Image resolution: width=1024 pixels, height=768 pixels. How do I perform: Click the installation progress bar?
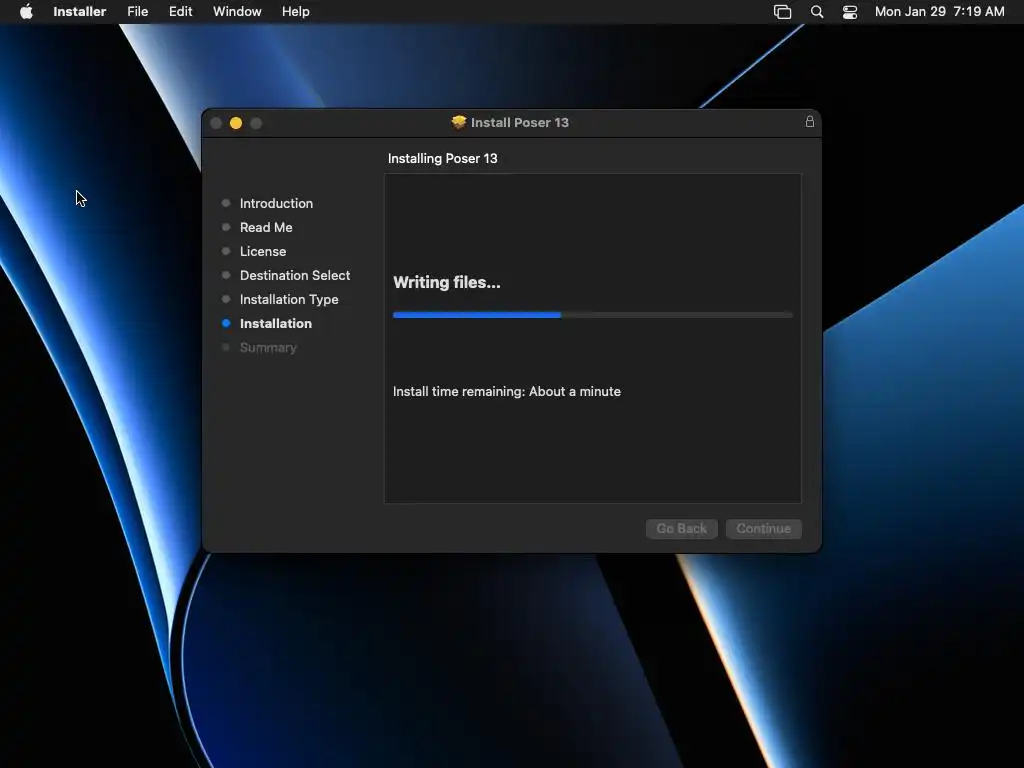click(592, 315)
